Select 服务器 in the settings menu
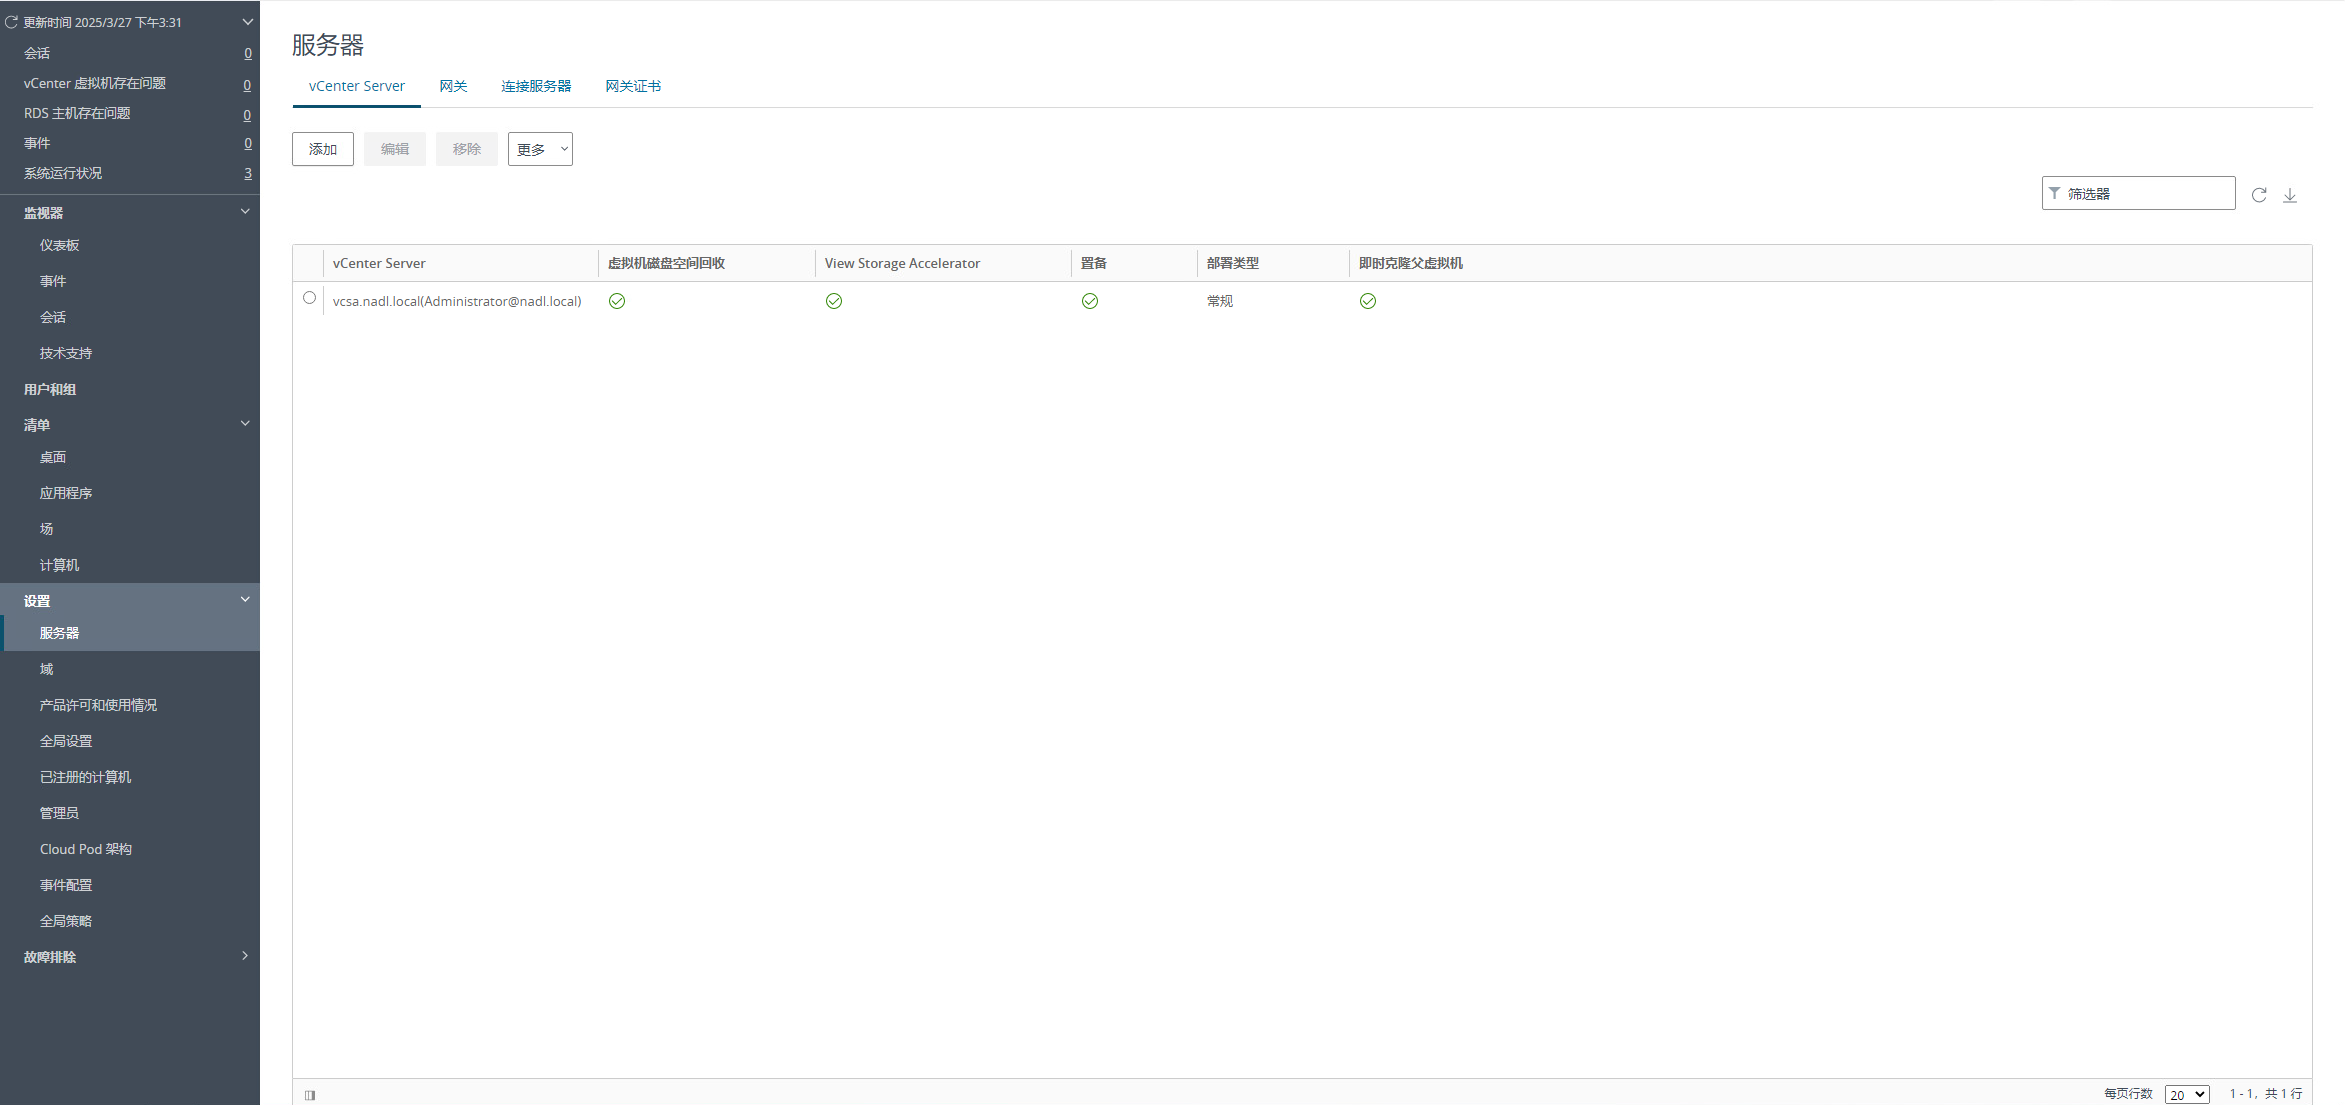Image resolution: width=2345 pixels, height=1105 pixels. (60, 633)
